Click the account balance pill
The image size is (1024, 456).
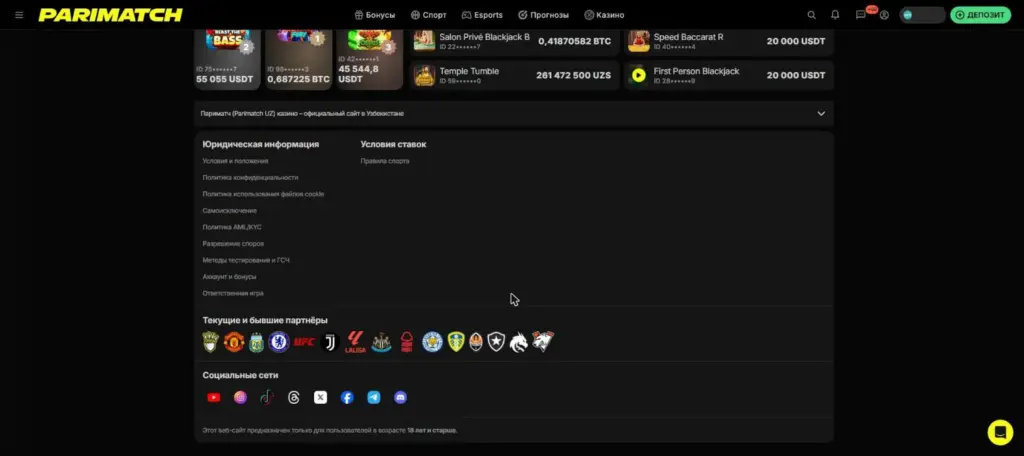[x=921, y=14]
